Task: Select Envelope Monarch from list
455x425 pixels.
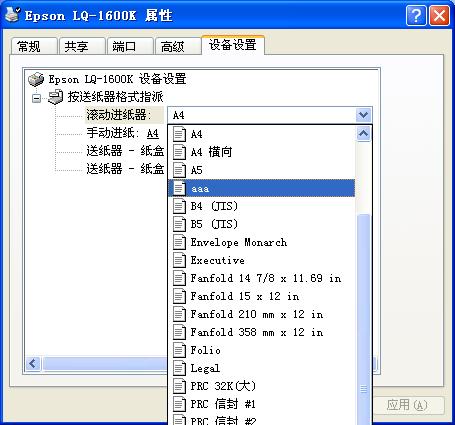Action: click(262, 242)
